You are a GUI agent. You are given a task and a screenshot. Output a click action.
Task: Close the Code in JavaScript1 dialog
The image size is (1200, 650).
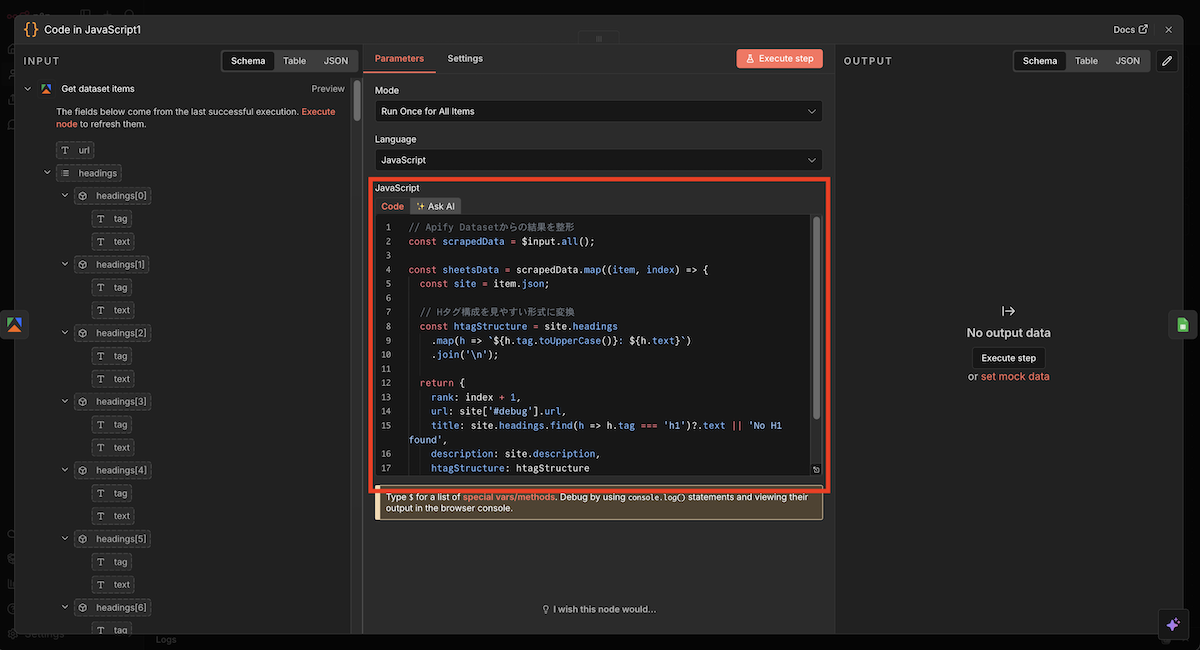[x=1168, y=30]
